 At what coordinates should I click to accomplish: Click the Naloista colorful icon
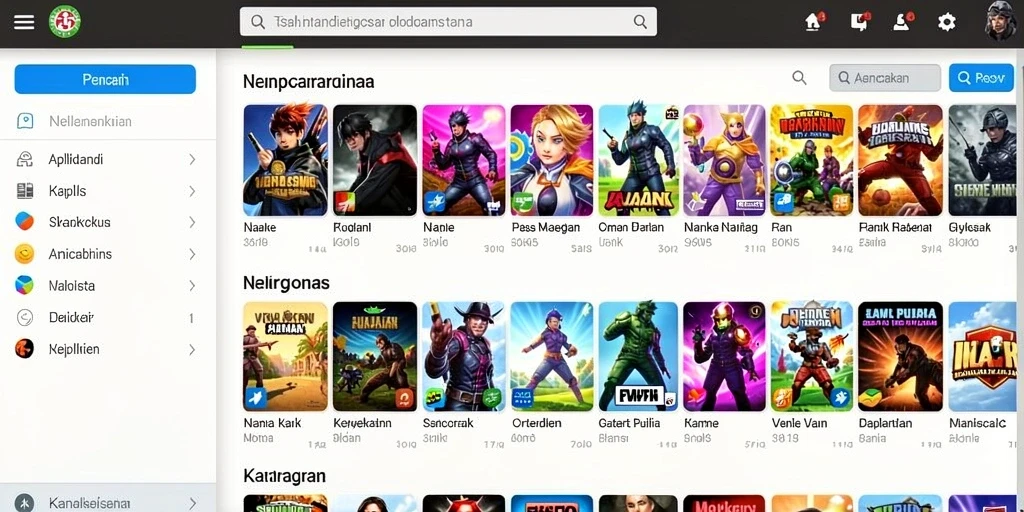click(24, 285)
